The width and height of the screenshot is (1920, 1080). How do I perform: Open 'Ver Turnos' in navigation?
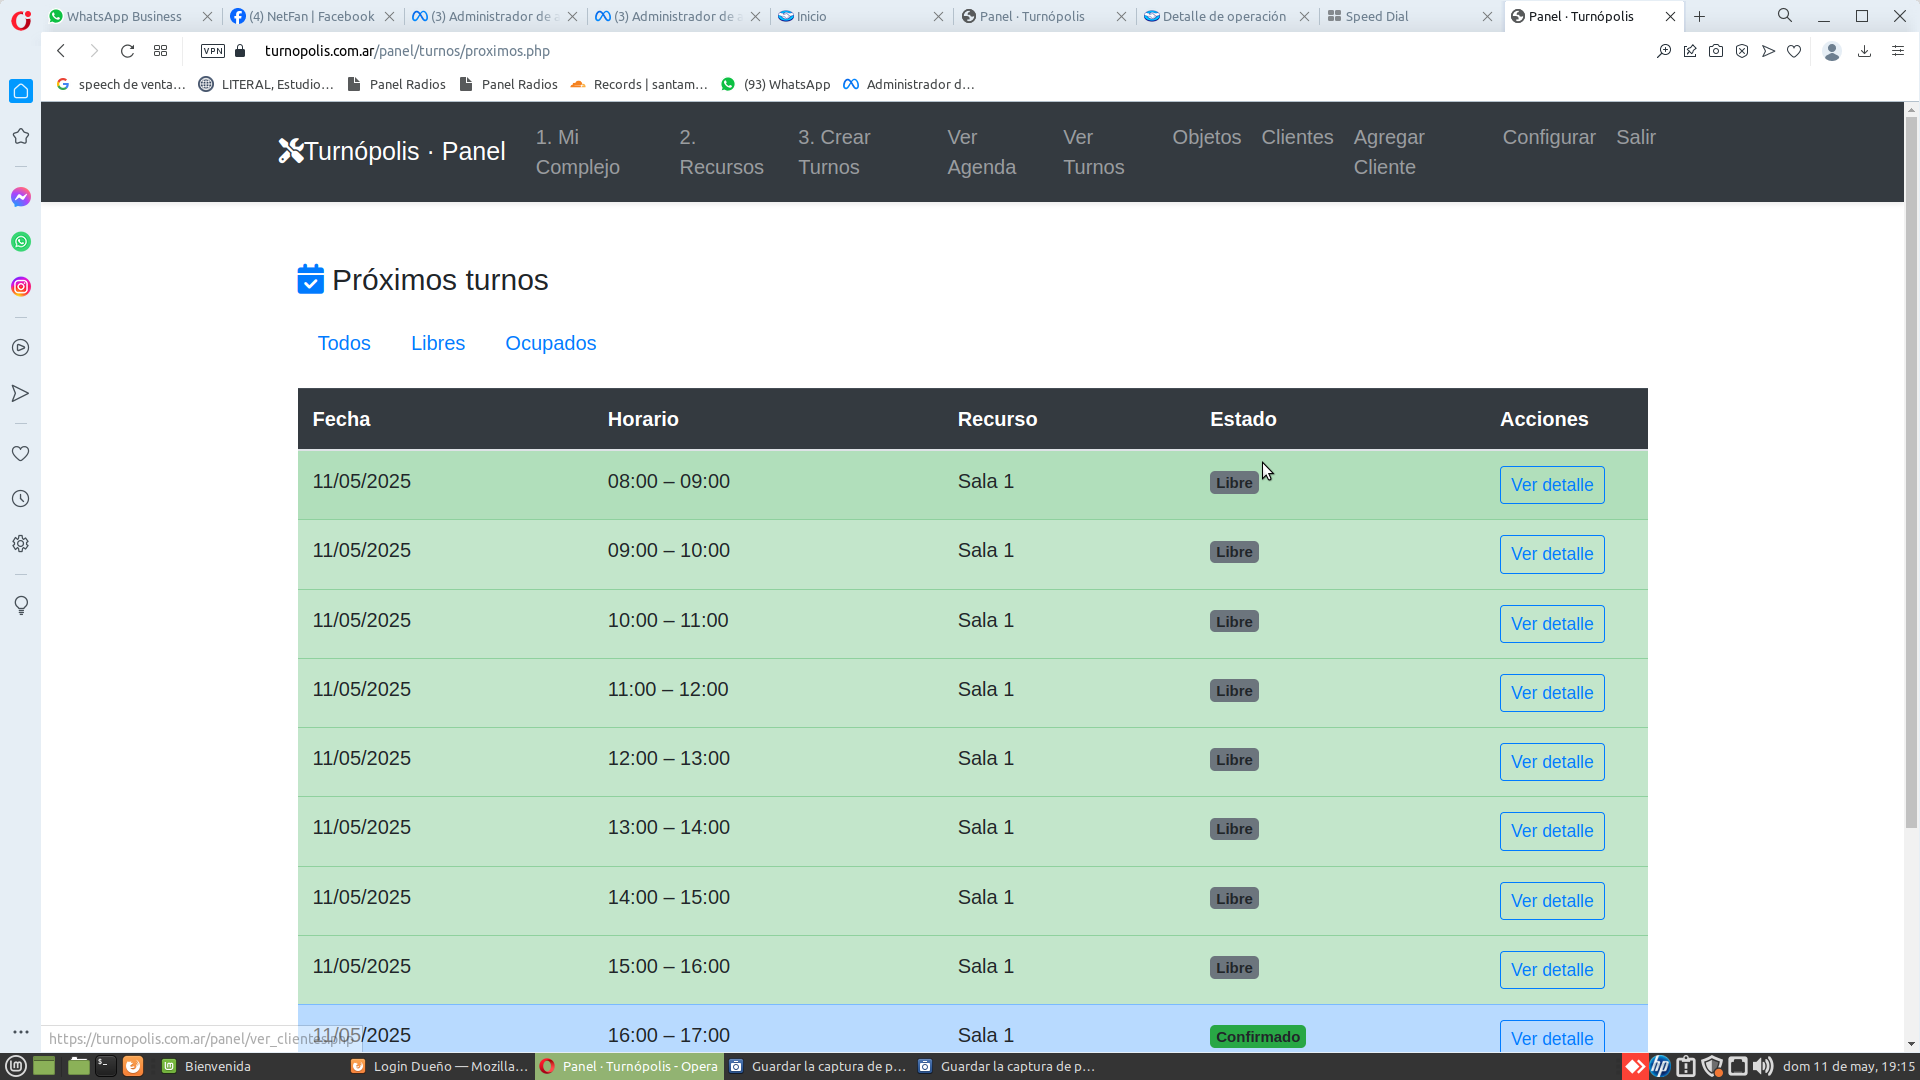[x=1093, y=152]
